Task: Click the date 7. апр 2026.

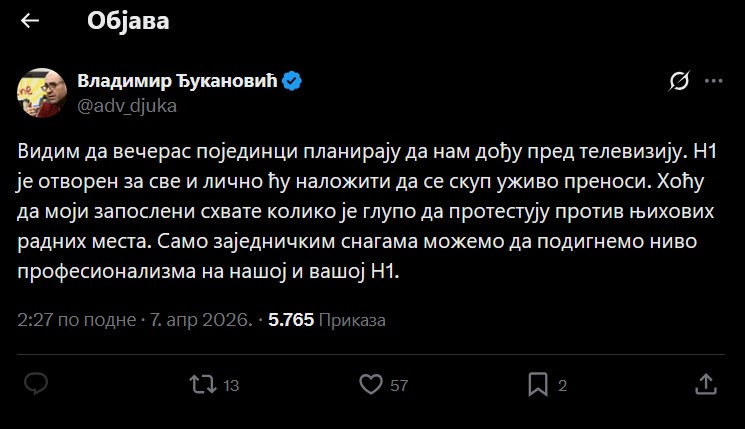Action: 202,320
